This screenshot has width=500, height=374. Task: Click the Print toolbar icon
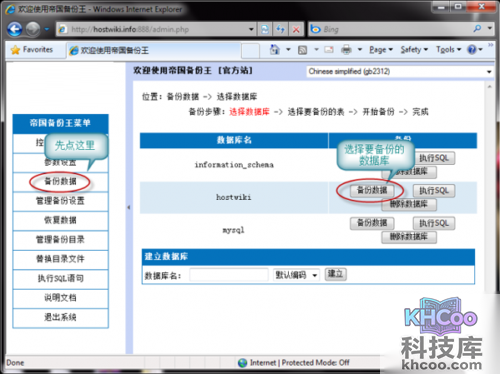[346, 50]
